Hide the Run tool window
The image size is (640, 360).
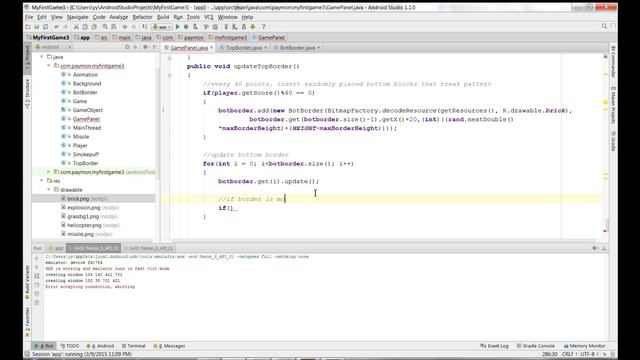tap(604, 248)
